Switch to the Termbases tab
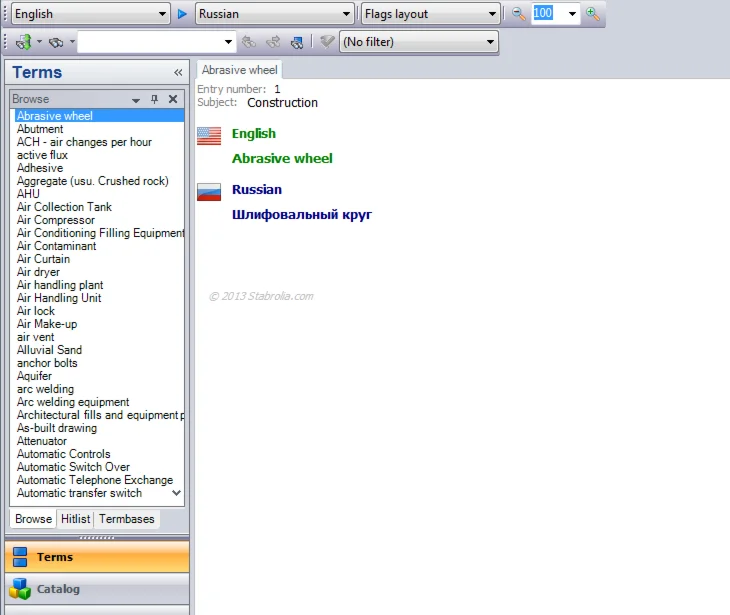Screen dimensions: 730x615 pyautogui.click(x=127, y=519)
